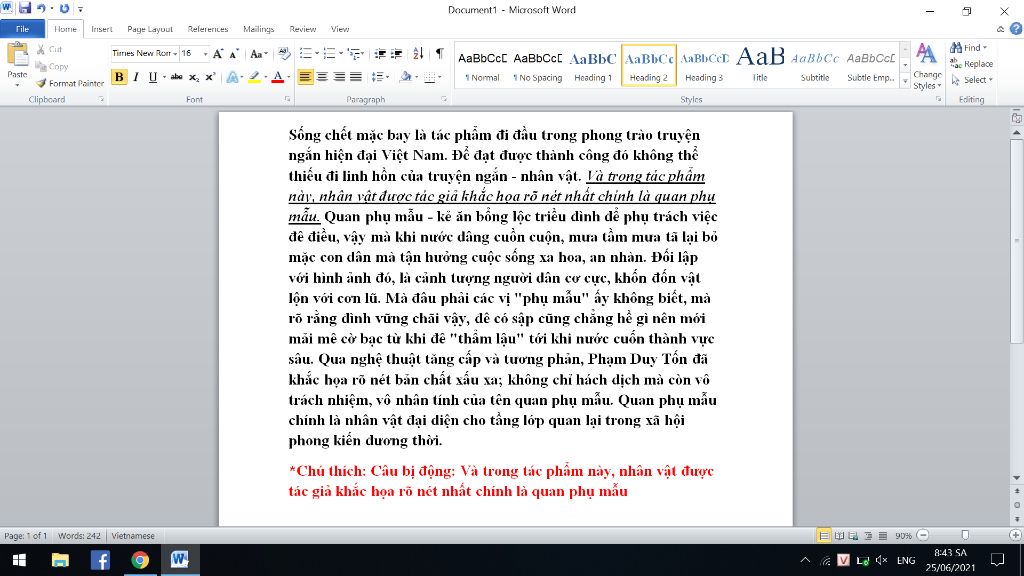The width and height of the screenshot is (1024, 576).
Task: Click the Cut scissors icon
Action: pos(41,50)
